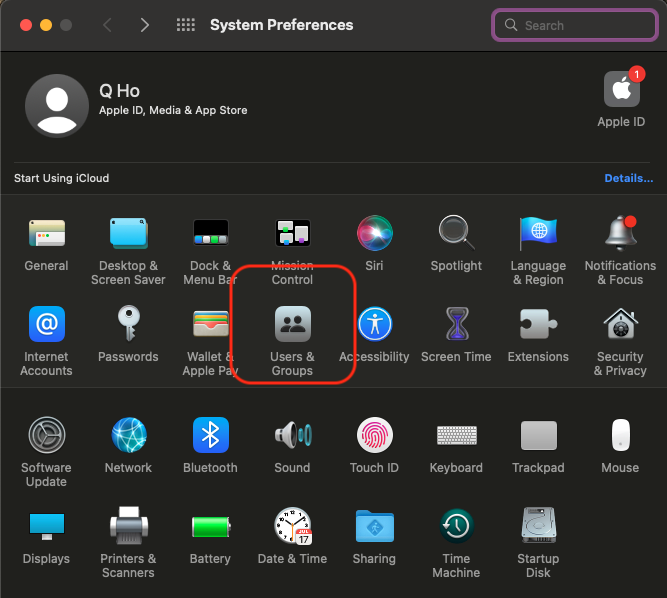Open Displays preferences

tap(47, 526)
